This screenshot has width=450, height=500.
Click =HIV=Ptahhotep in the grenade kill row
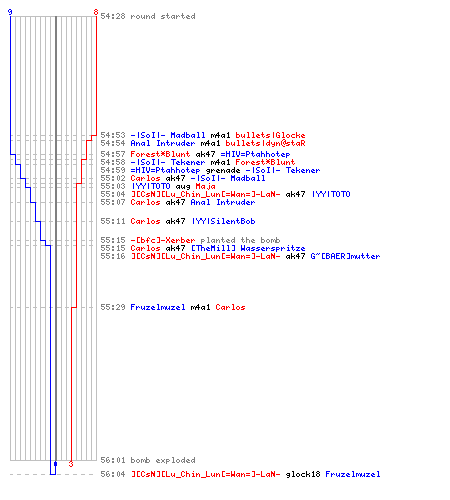click(x=165, y=170)
